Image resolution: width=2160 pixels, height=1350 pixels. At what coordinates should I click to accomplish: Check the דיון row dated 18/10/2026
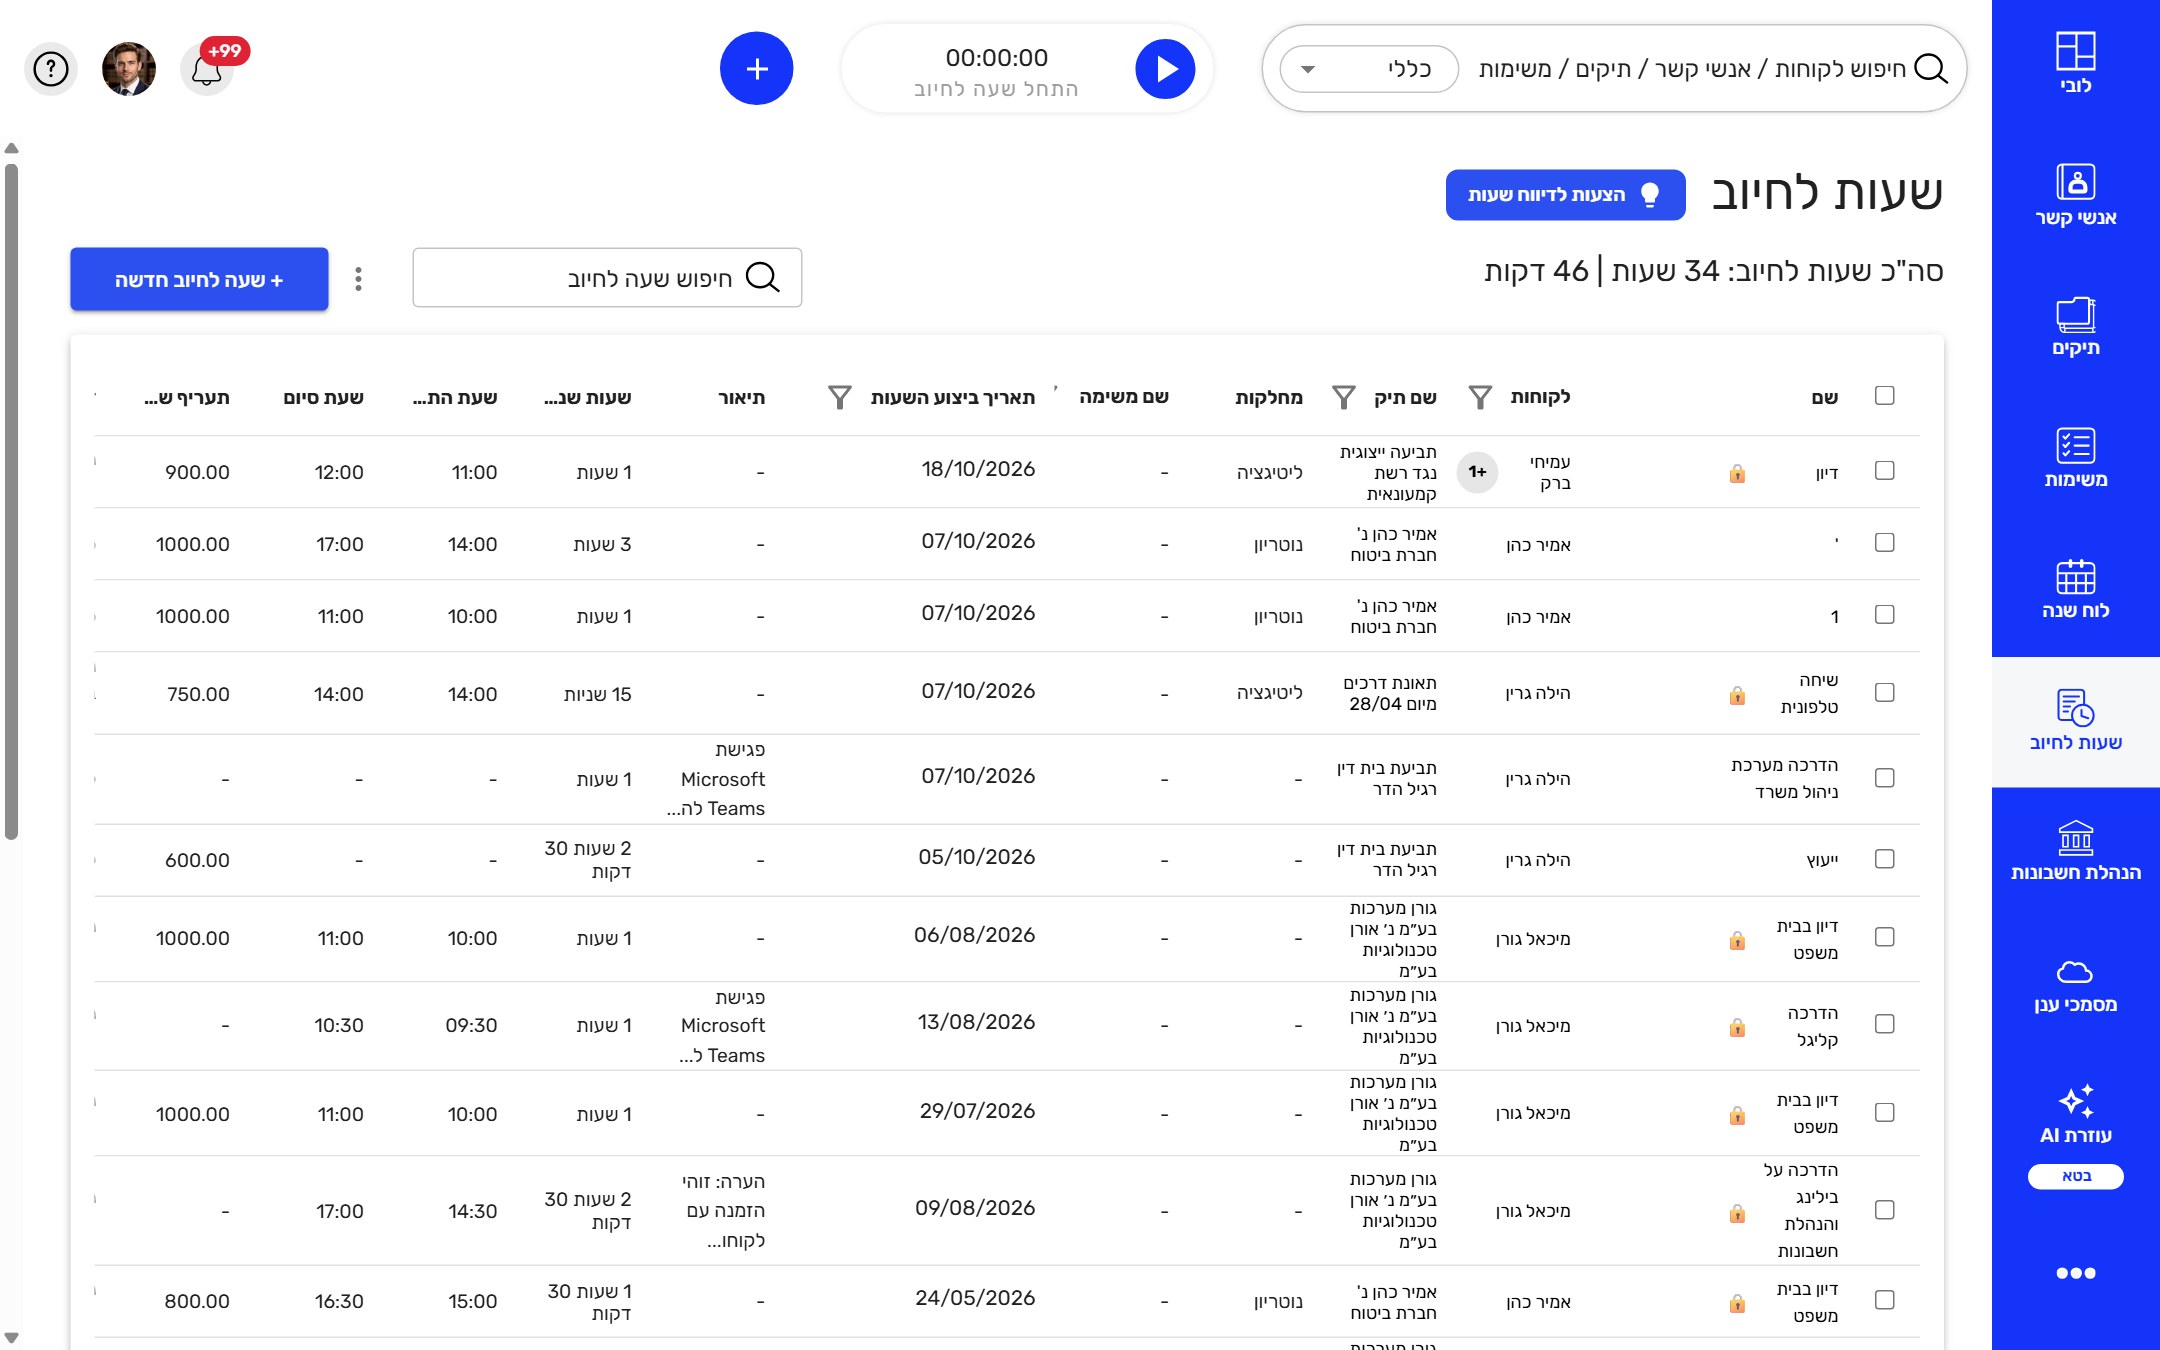pos(1885,471)
